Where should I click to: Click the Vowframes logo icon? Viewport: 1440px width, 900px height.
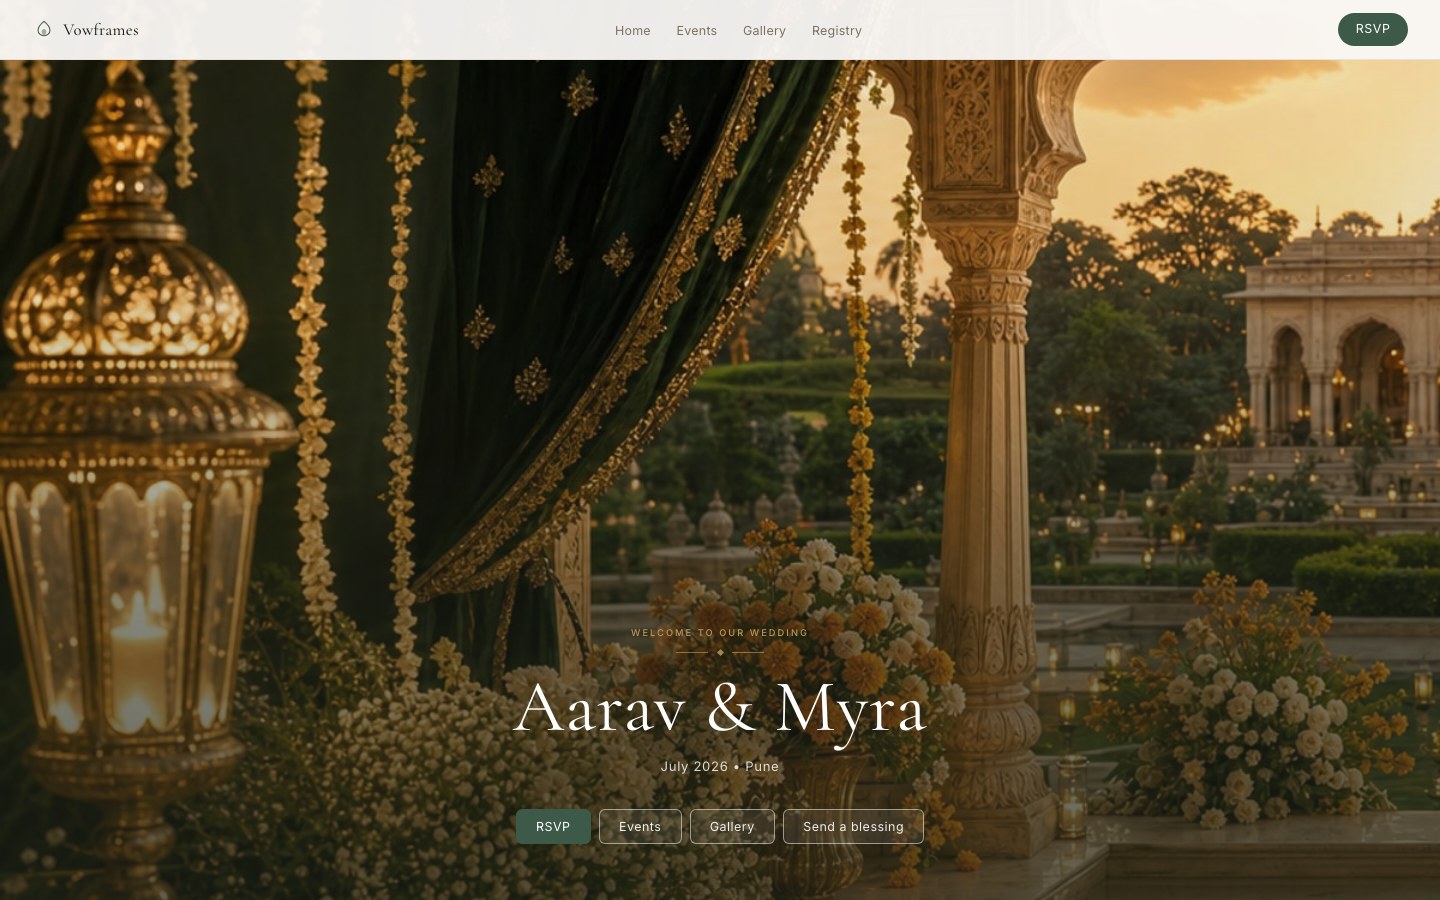tap(44, 29)
